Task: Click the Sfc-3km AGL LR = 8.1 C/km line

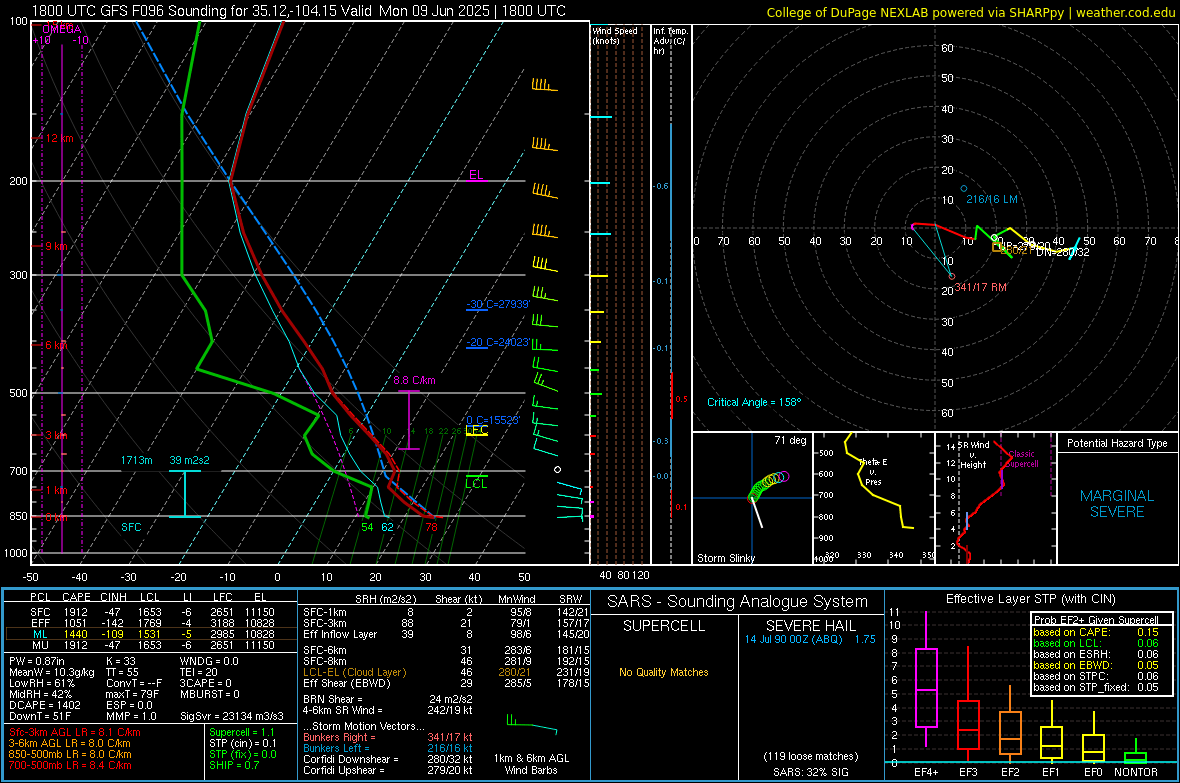Action: click(75, 732)
